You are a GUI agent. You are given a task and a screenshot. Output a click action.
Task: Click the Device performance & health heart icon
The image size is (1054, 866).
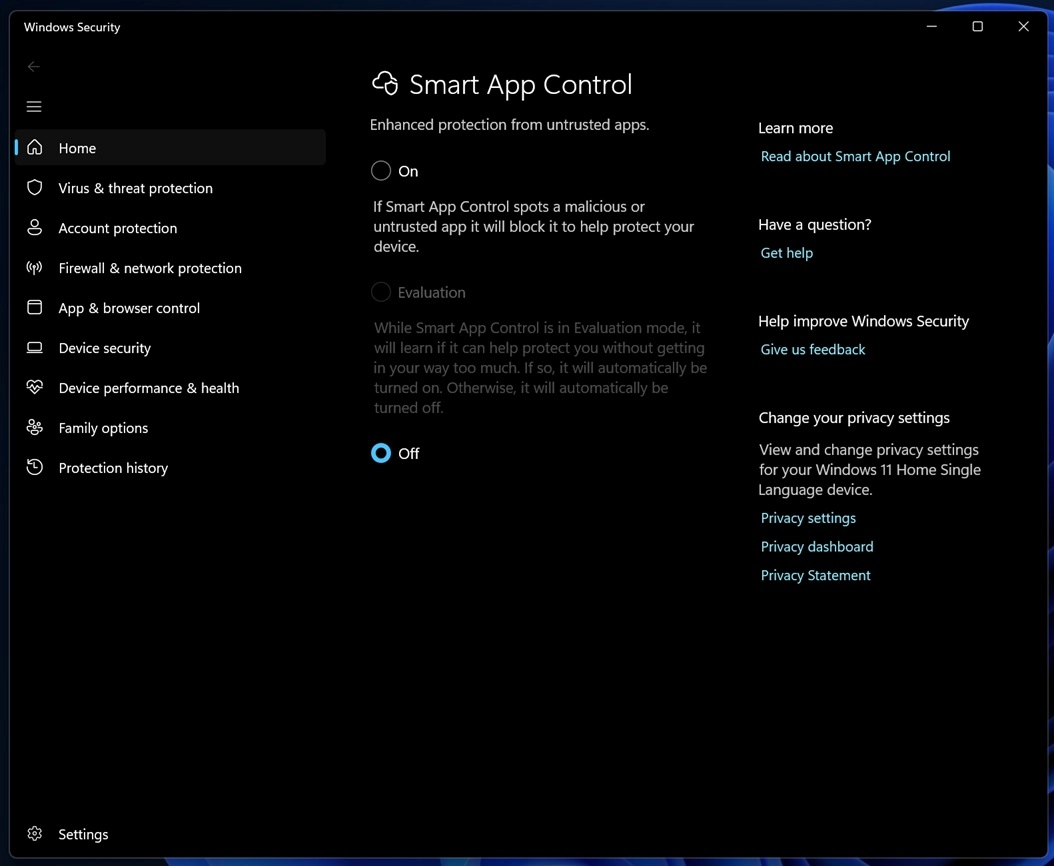[33, 388]
